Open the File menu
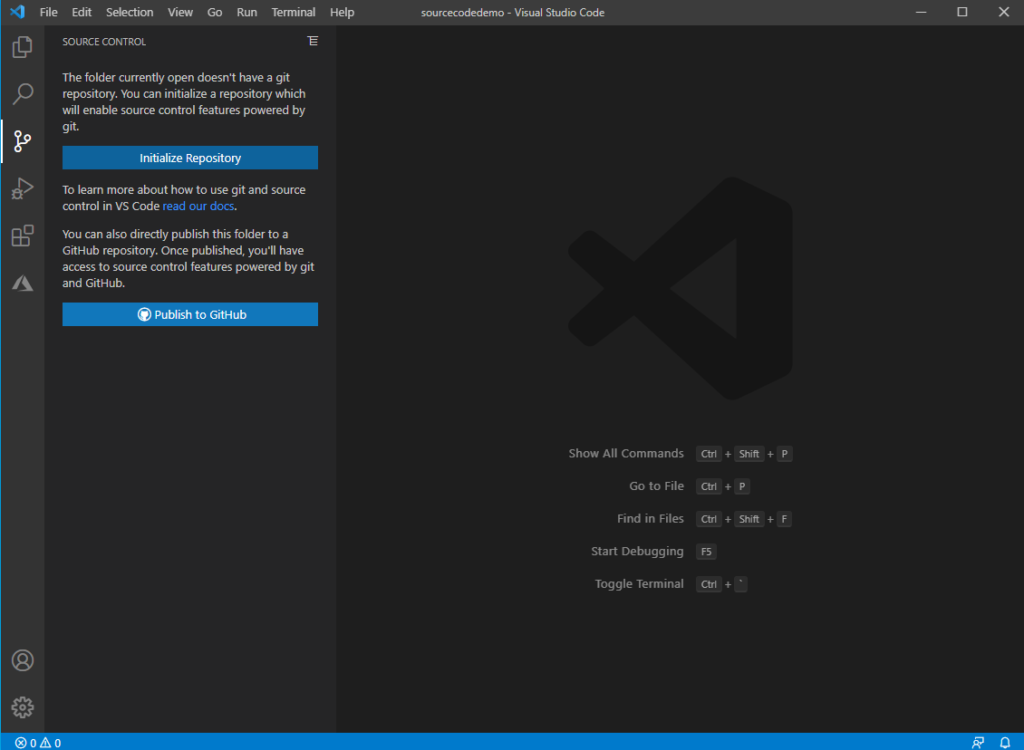This screenshot has height=750, width=1024. click(x=47, y=12)
